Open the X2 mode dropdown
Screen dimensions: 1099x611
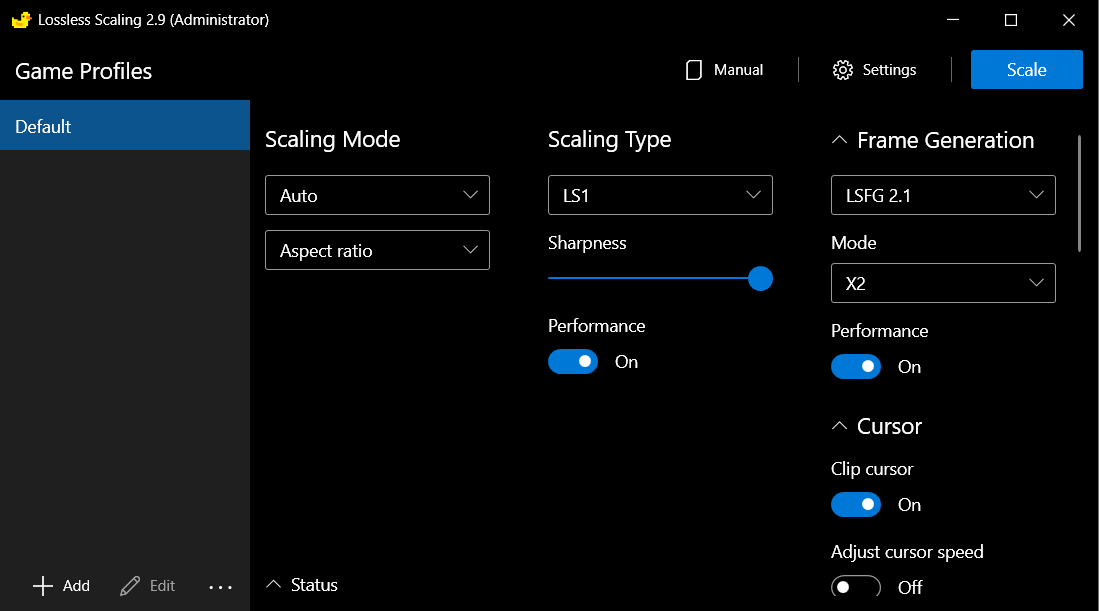coord(943,283)
